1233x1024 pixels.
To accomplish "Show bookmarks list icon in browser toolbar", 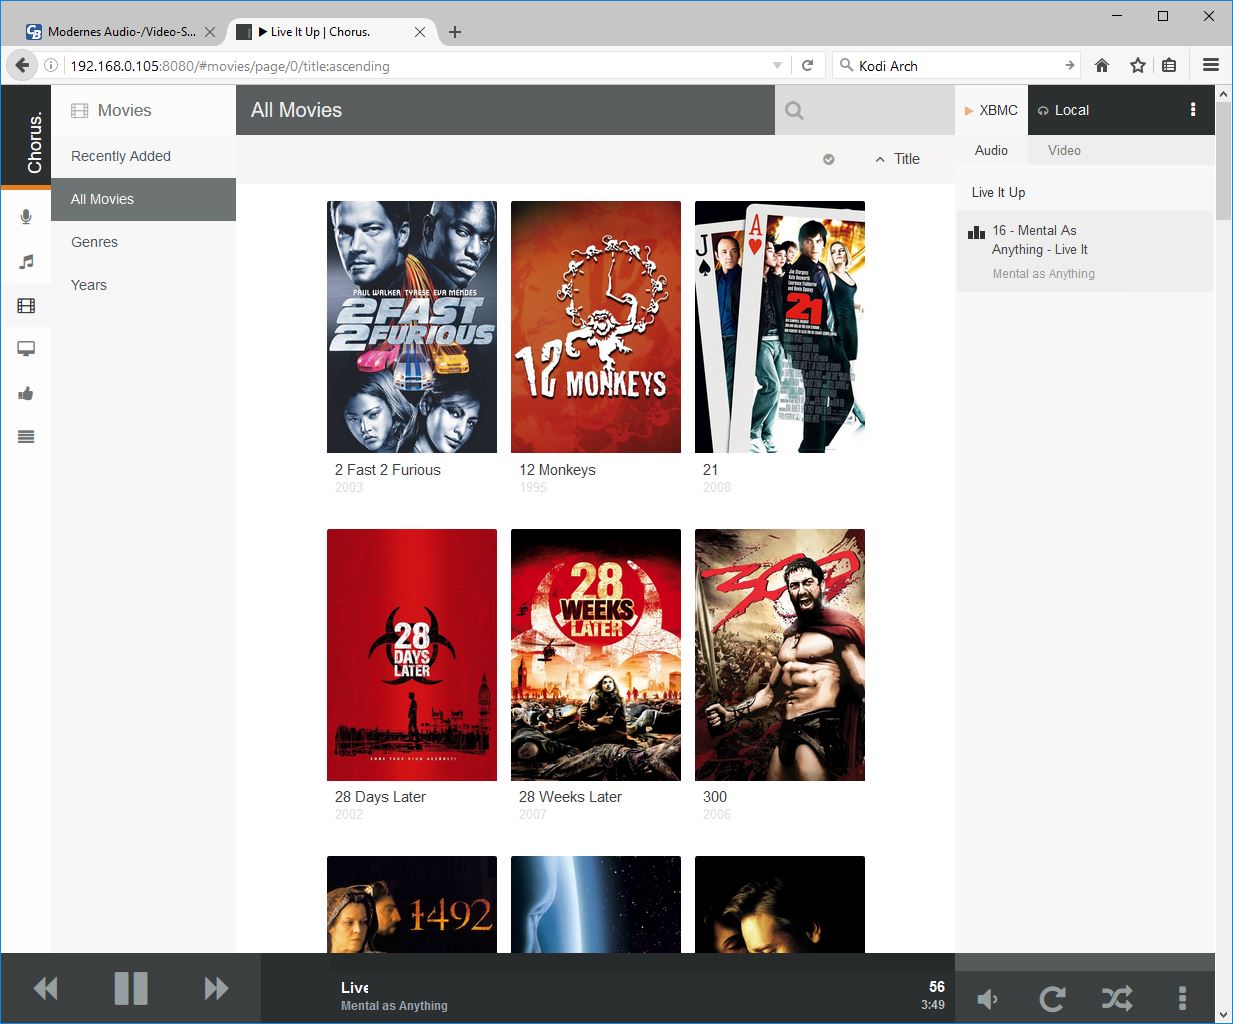I will 1169,65.
